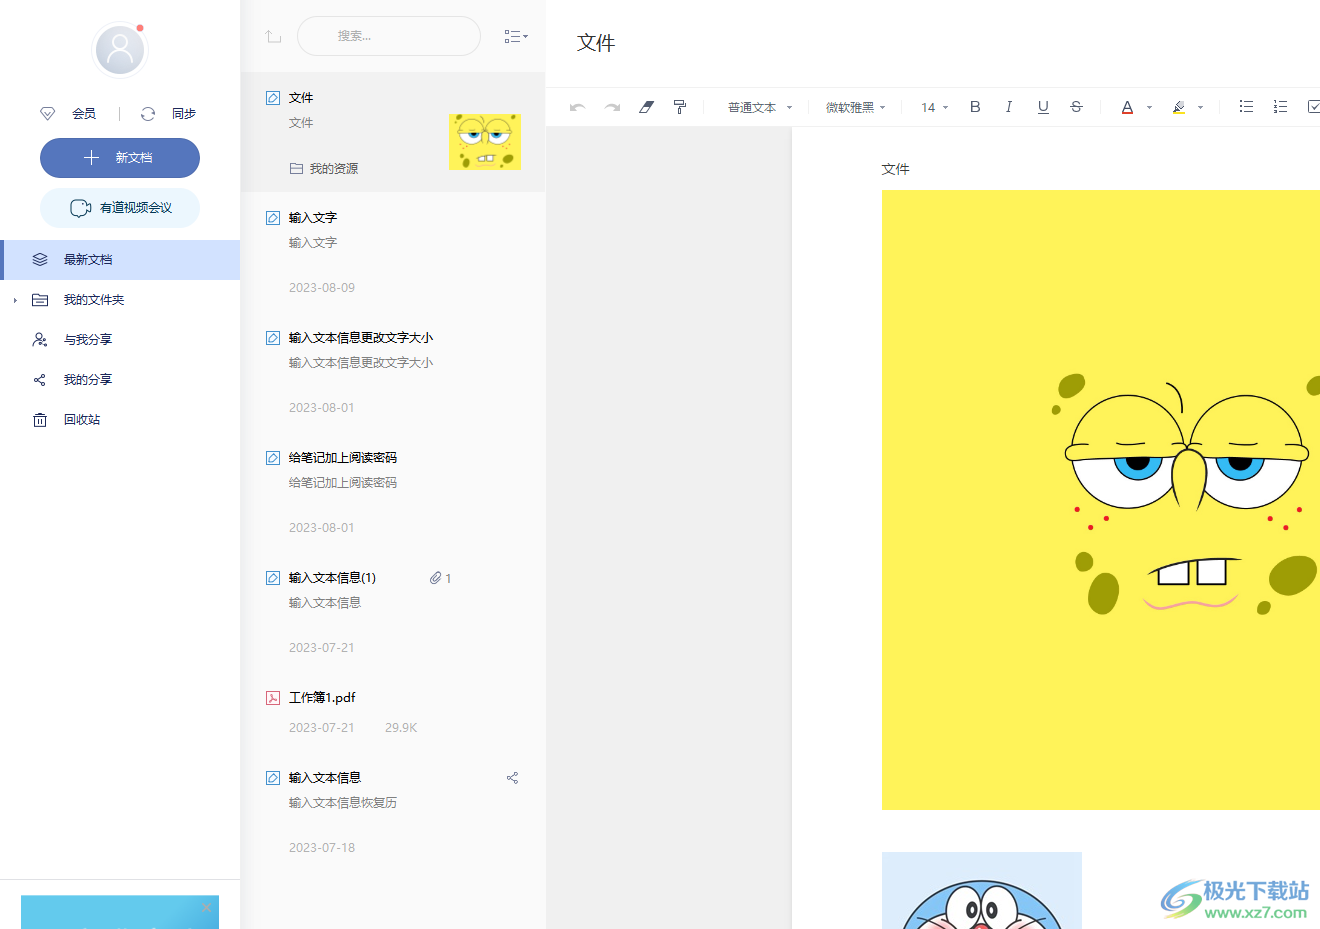
Task: Open the highlight color dropdown arrow
Action: [x=1201, y=107]
